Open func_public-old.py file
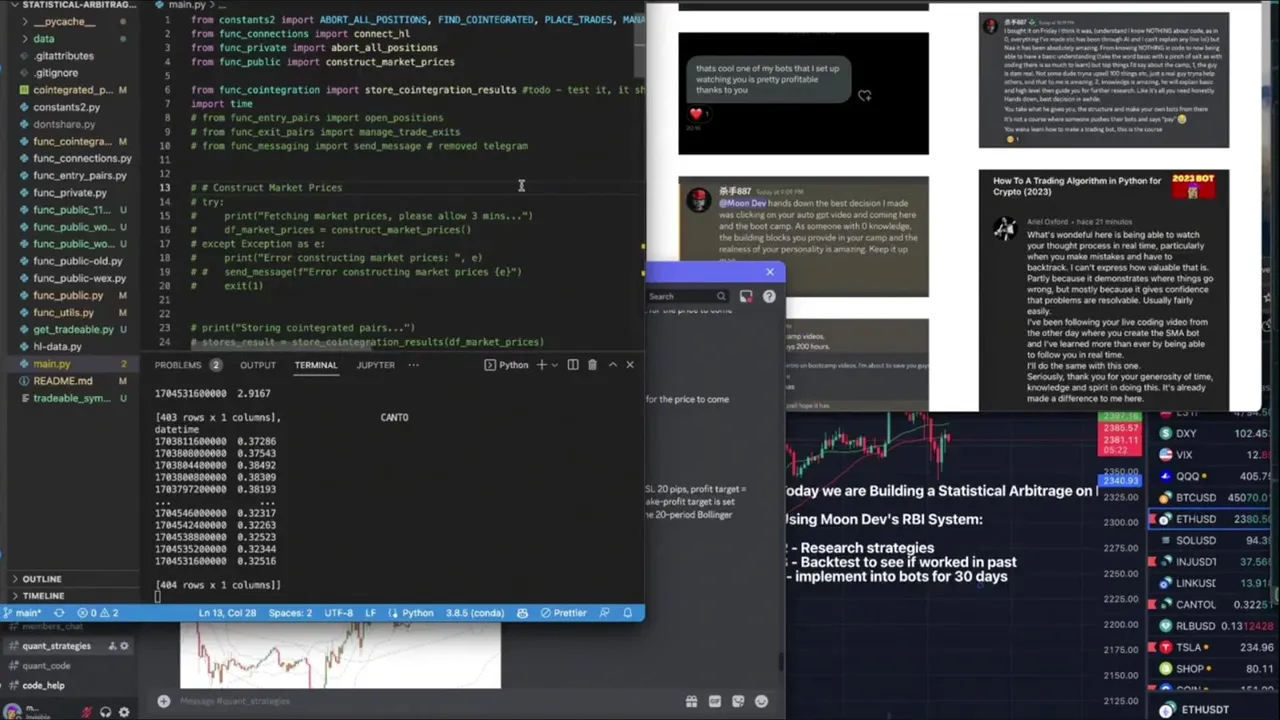1280x720 pixels. click(78, 261)
